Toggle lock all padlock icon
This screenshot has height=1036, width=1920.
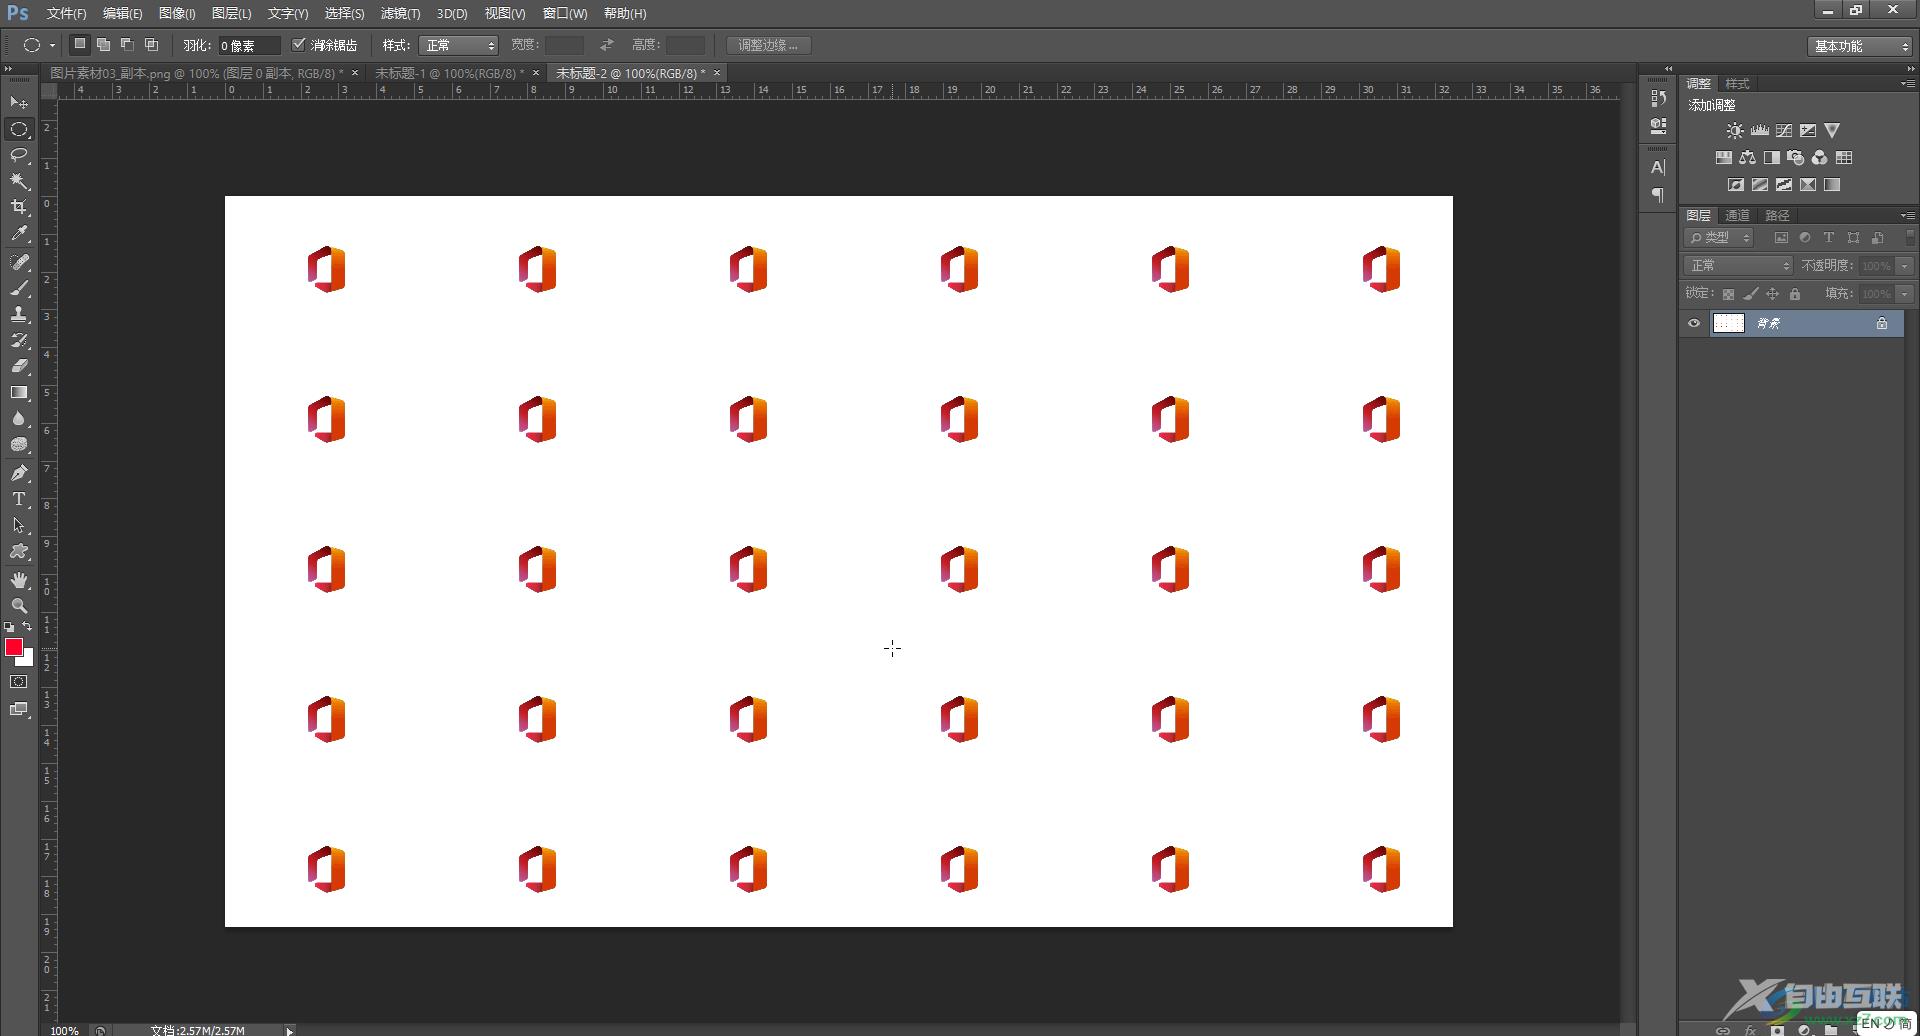pyautogui.click(x=1795, y=294)
